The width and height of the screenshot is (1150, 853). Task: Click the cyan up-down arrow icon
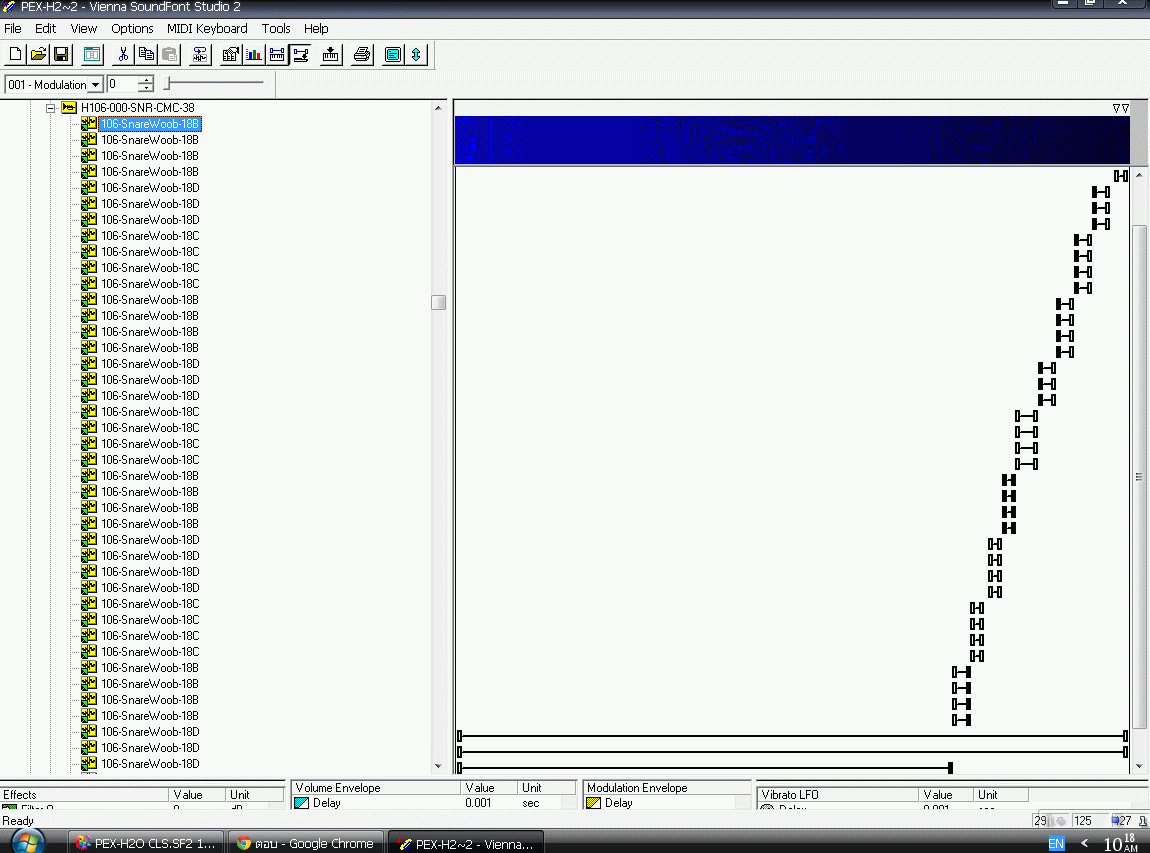tap(417, 54)
